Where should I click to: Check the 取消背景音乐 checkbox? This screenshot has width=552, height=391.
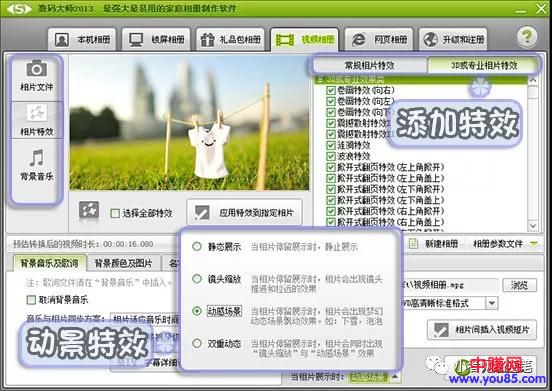(x=31, y=300)
